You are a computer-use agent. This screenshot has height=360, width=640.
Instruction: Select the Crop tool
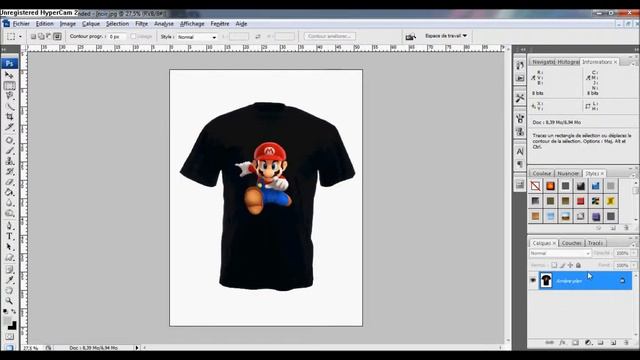9,117
